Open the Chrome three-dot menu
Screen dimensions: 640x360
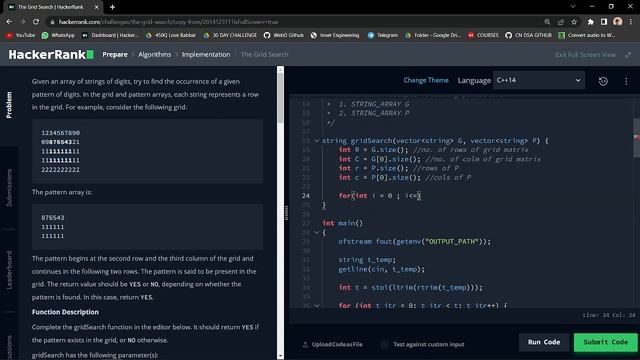point(631,22)
